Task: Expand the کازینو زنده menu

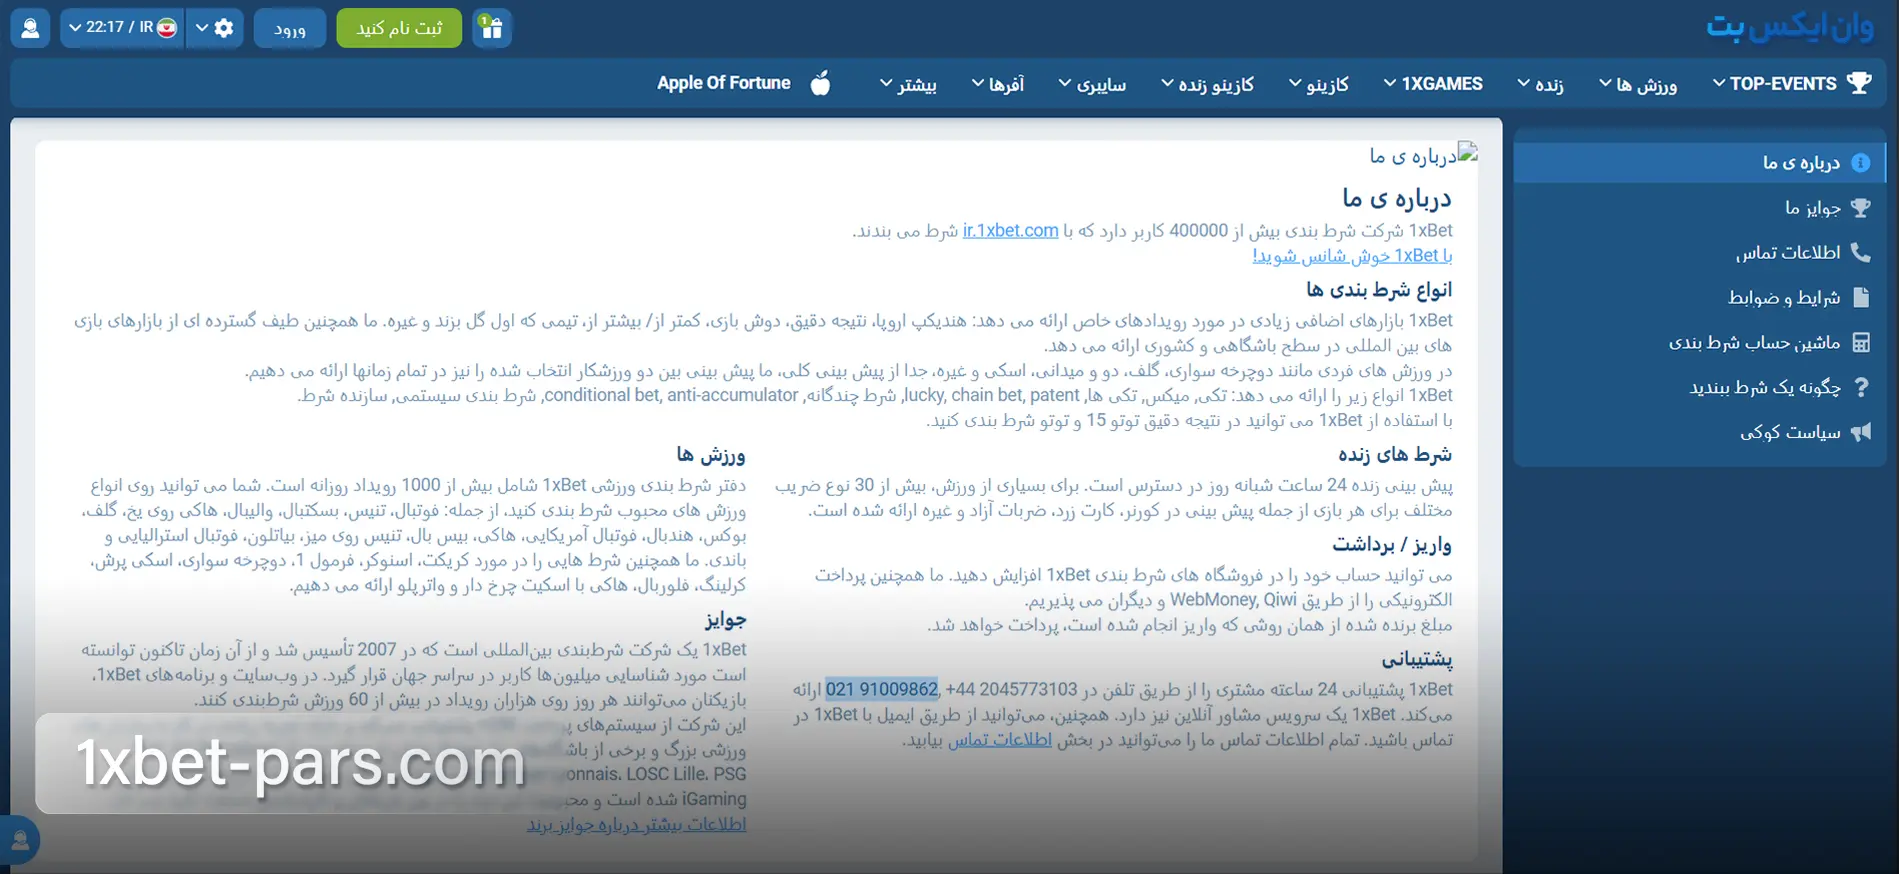Action: point(1207,84)
